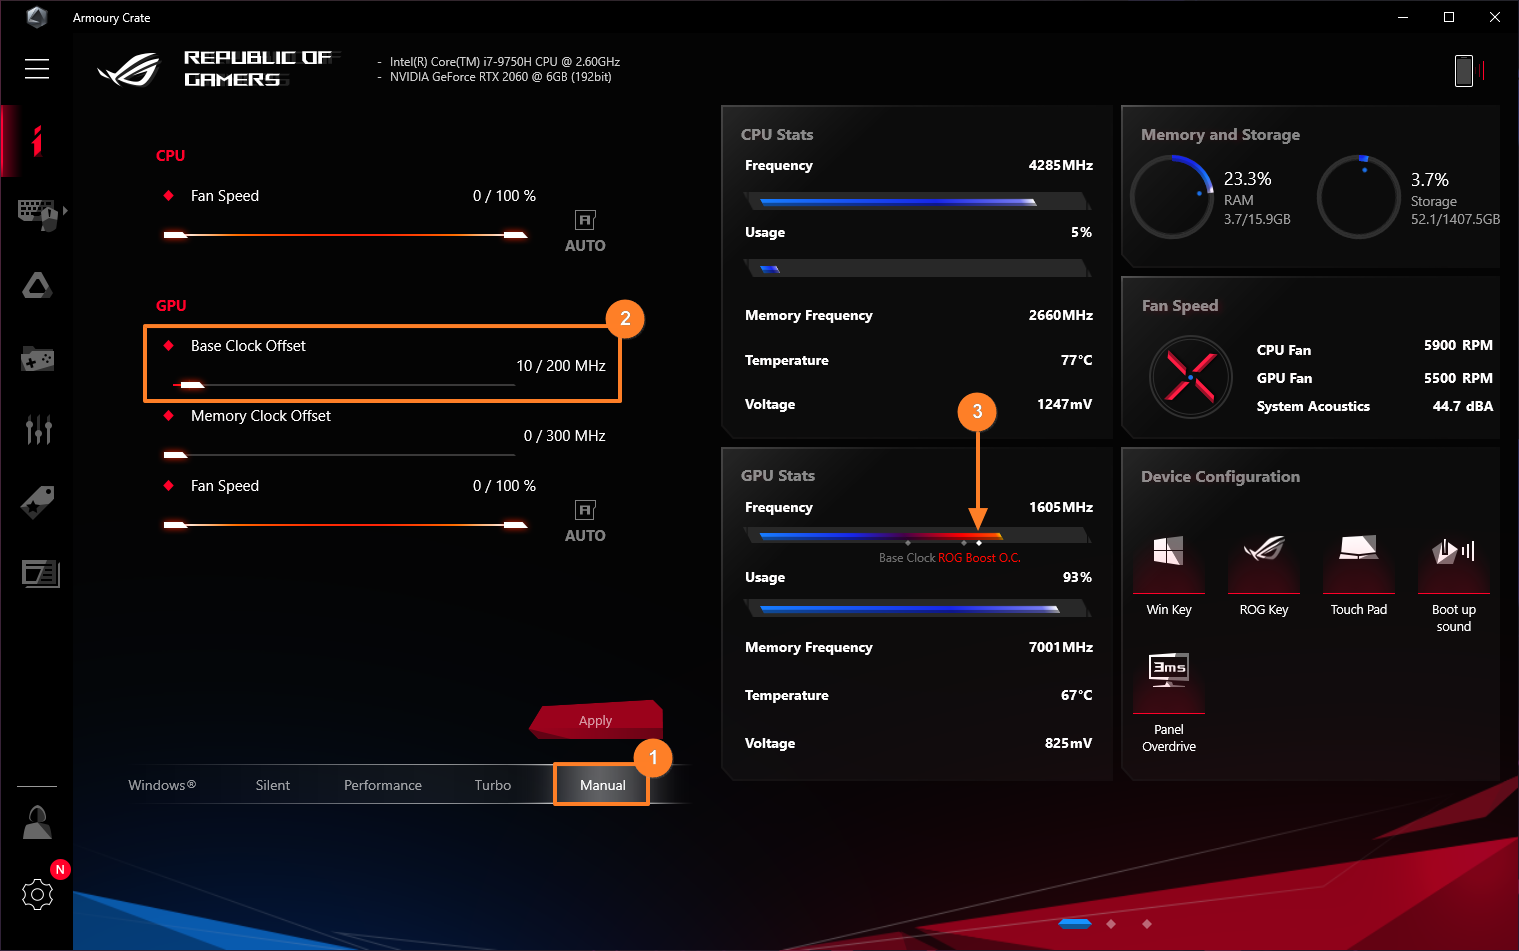Adjust the GPU Base Clock Offset slider

point(344,385)
